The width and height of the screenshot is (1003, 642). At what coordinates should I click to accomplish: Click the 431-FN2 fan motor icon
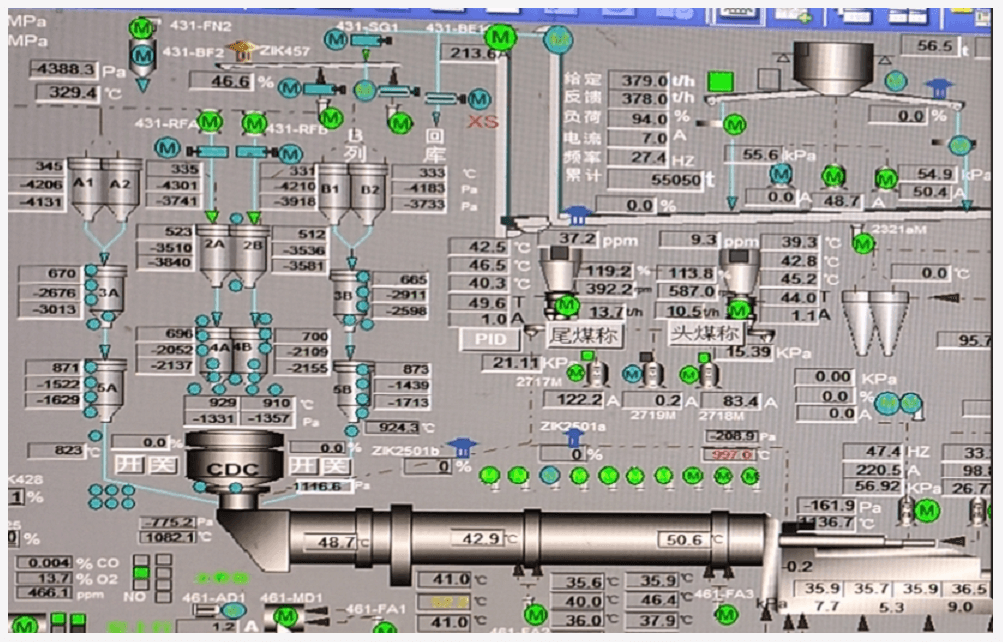142,28
